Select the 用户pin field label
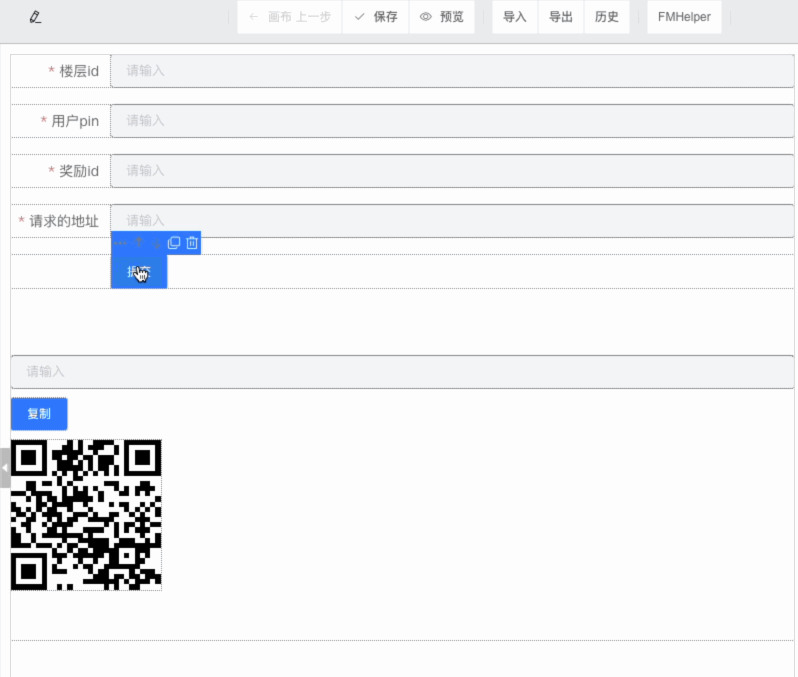 coord(75,121)
